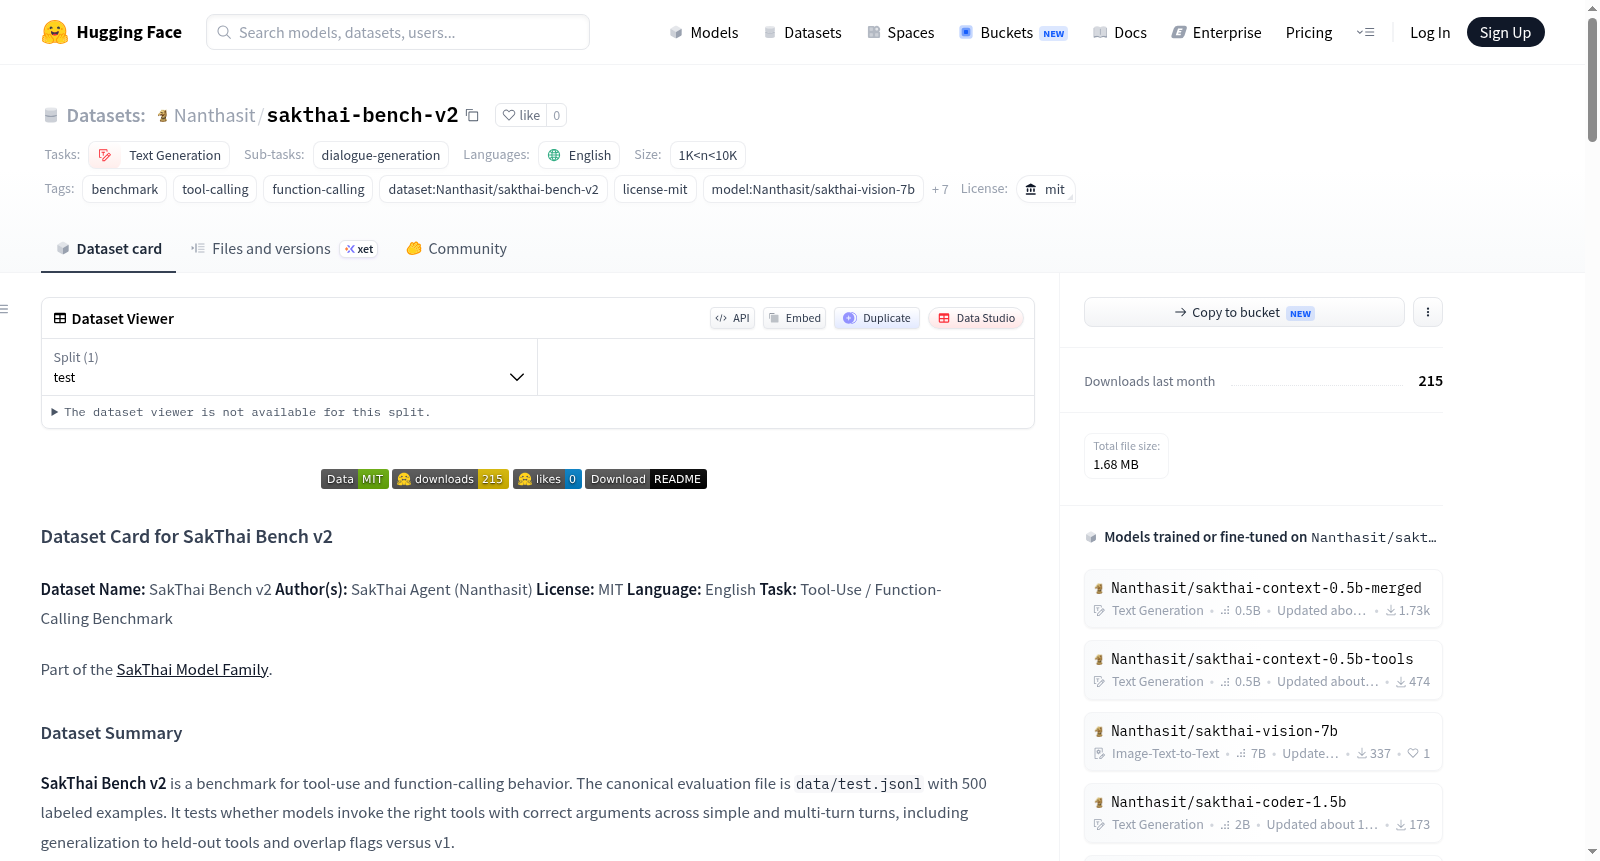Select the function-calling tag

coord(318,189)
